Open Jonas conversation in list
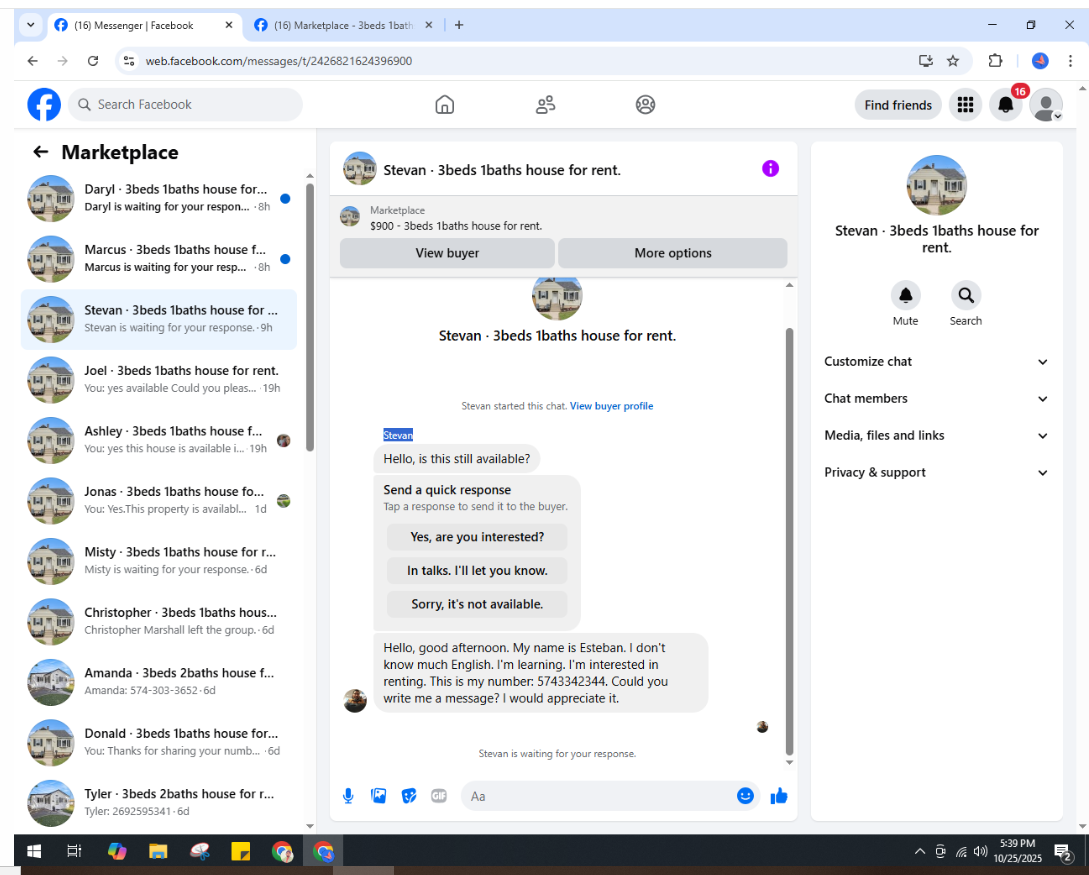The height and width of the screenshot is (875, 1089). coord(159,501)
